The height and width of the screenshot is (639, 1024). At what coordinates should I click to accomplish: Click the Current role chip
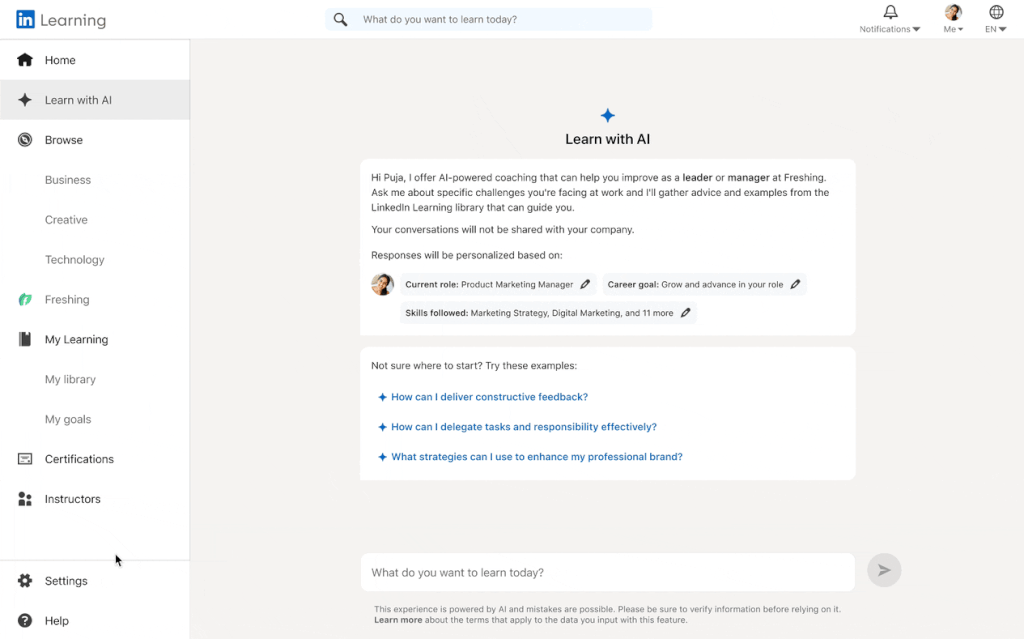[x=498, y=284]
